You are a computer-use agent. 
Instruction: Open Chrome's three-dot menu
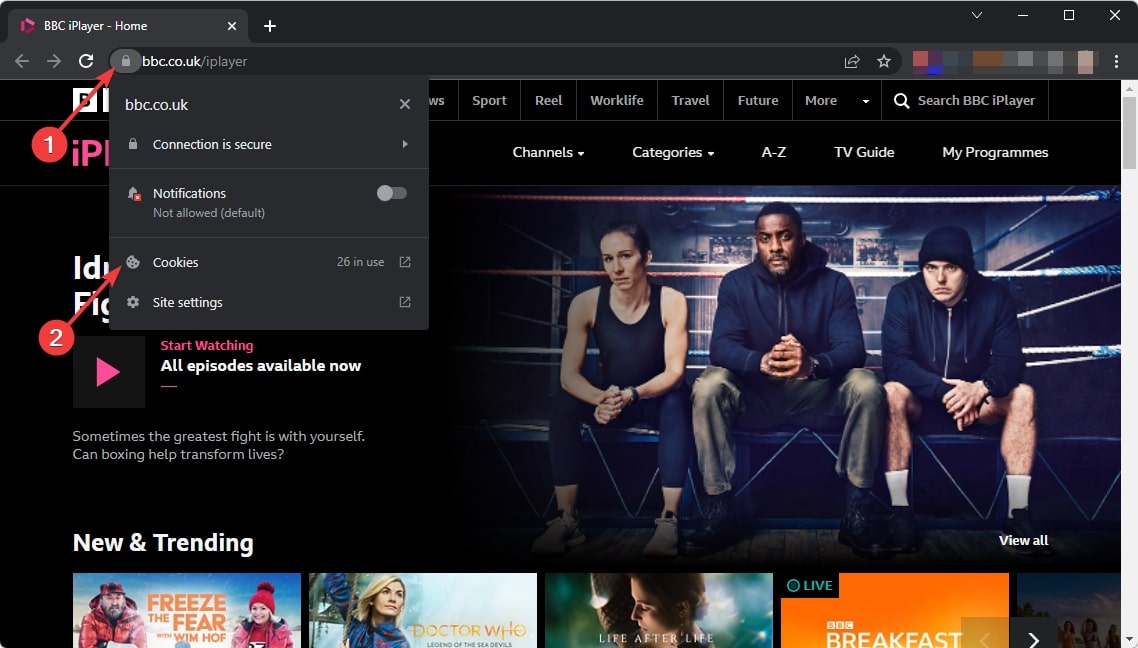tap(1117, 61)
